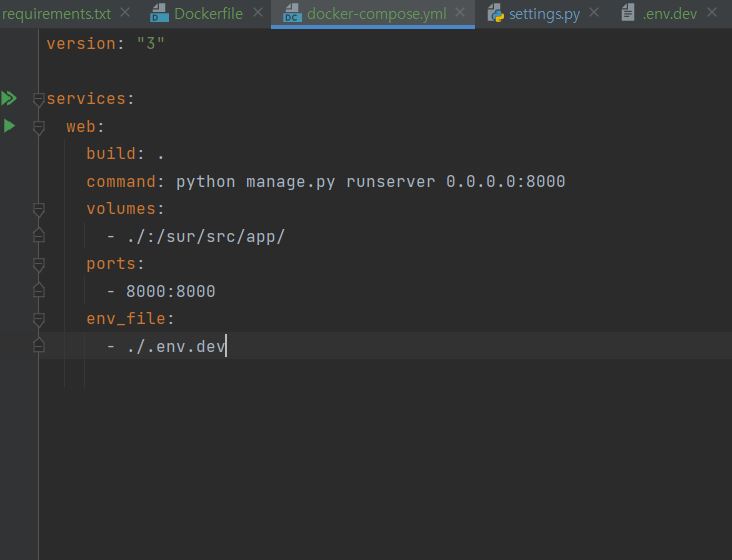This screenshot has height=560, width=732.
Task: Collapse the web block fold marker
Action: click(x=39, y=127)
